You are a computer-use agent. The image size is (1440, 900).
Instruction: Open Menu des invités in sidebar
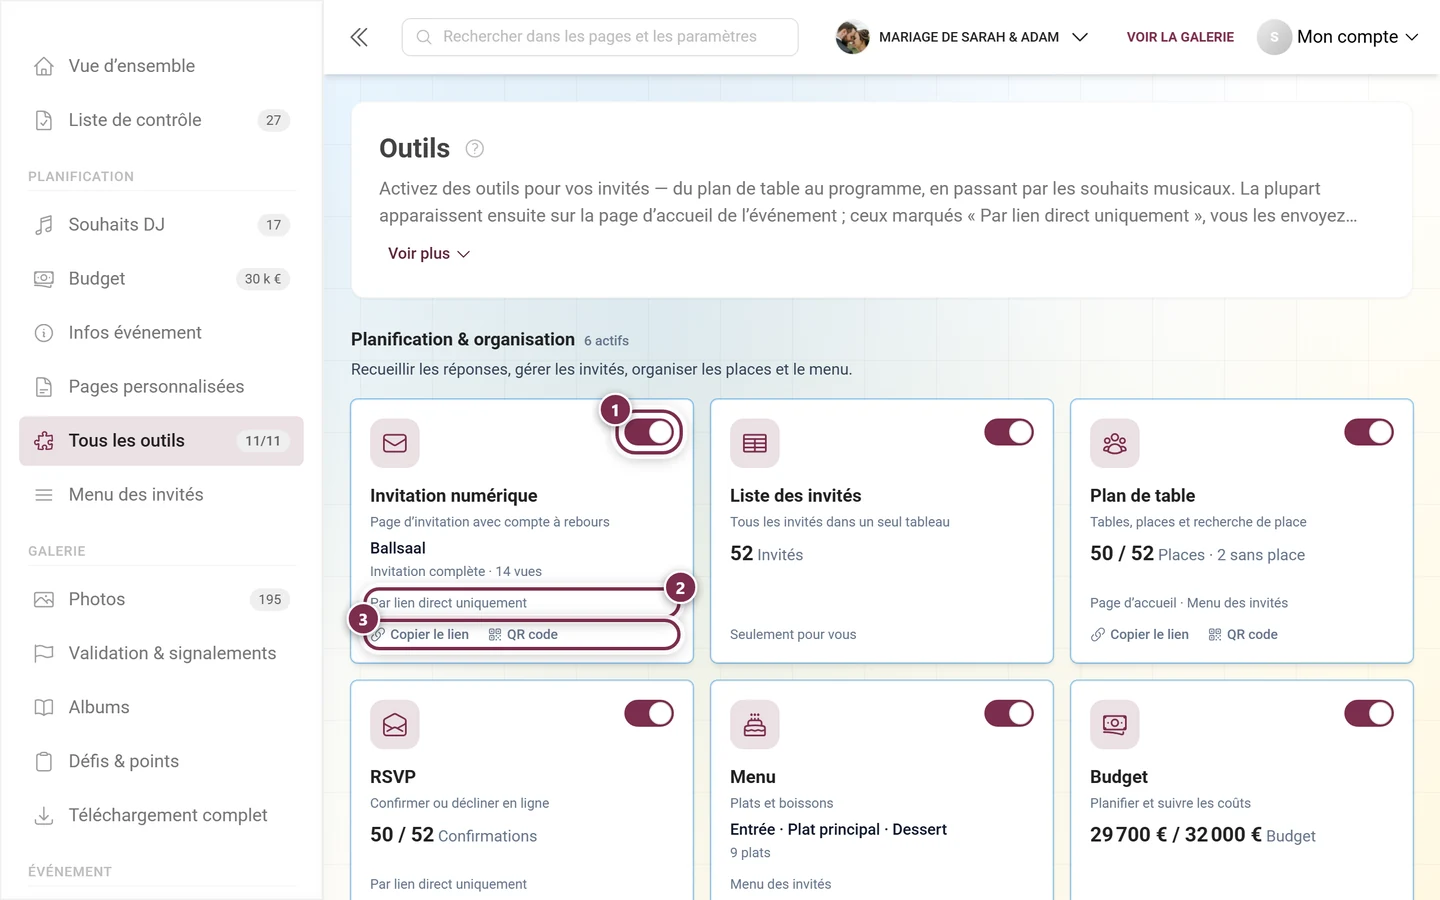[x=161, y=495]
